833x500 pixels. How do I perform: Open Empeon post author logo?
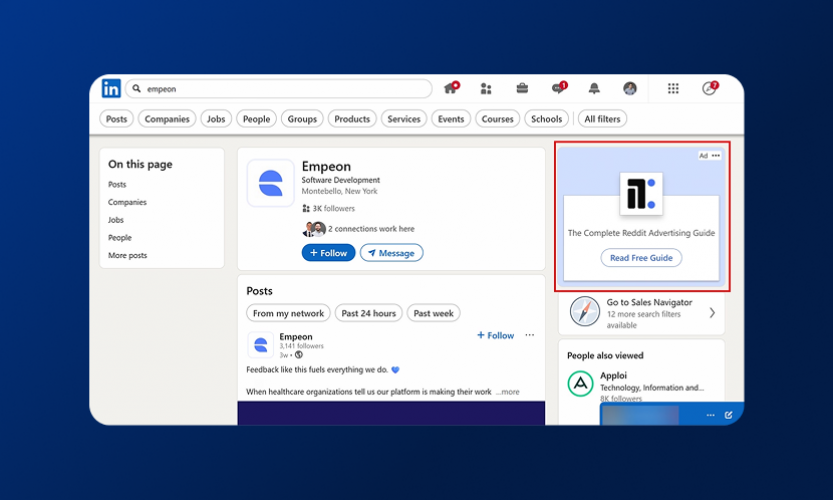[261, 345]
